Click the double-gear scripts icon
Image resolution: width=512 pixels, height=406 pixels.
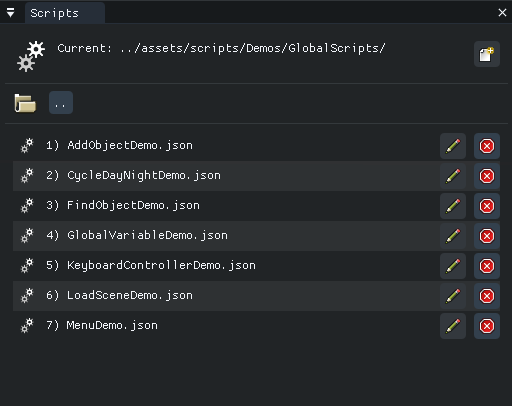coord(31,56)
